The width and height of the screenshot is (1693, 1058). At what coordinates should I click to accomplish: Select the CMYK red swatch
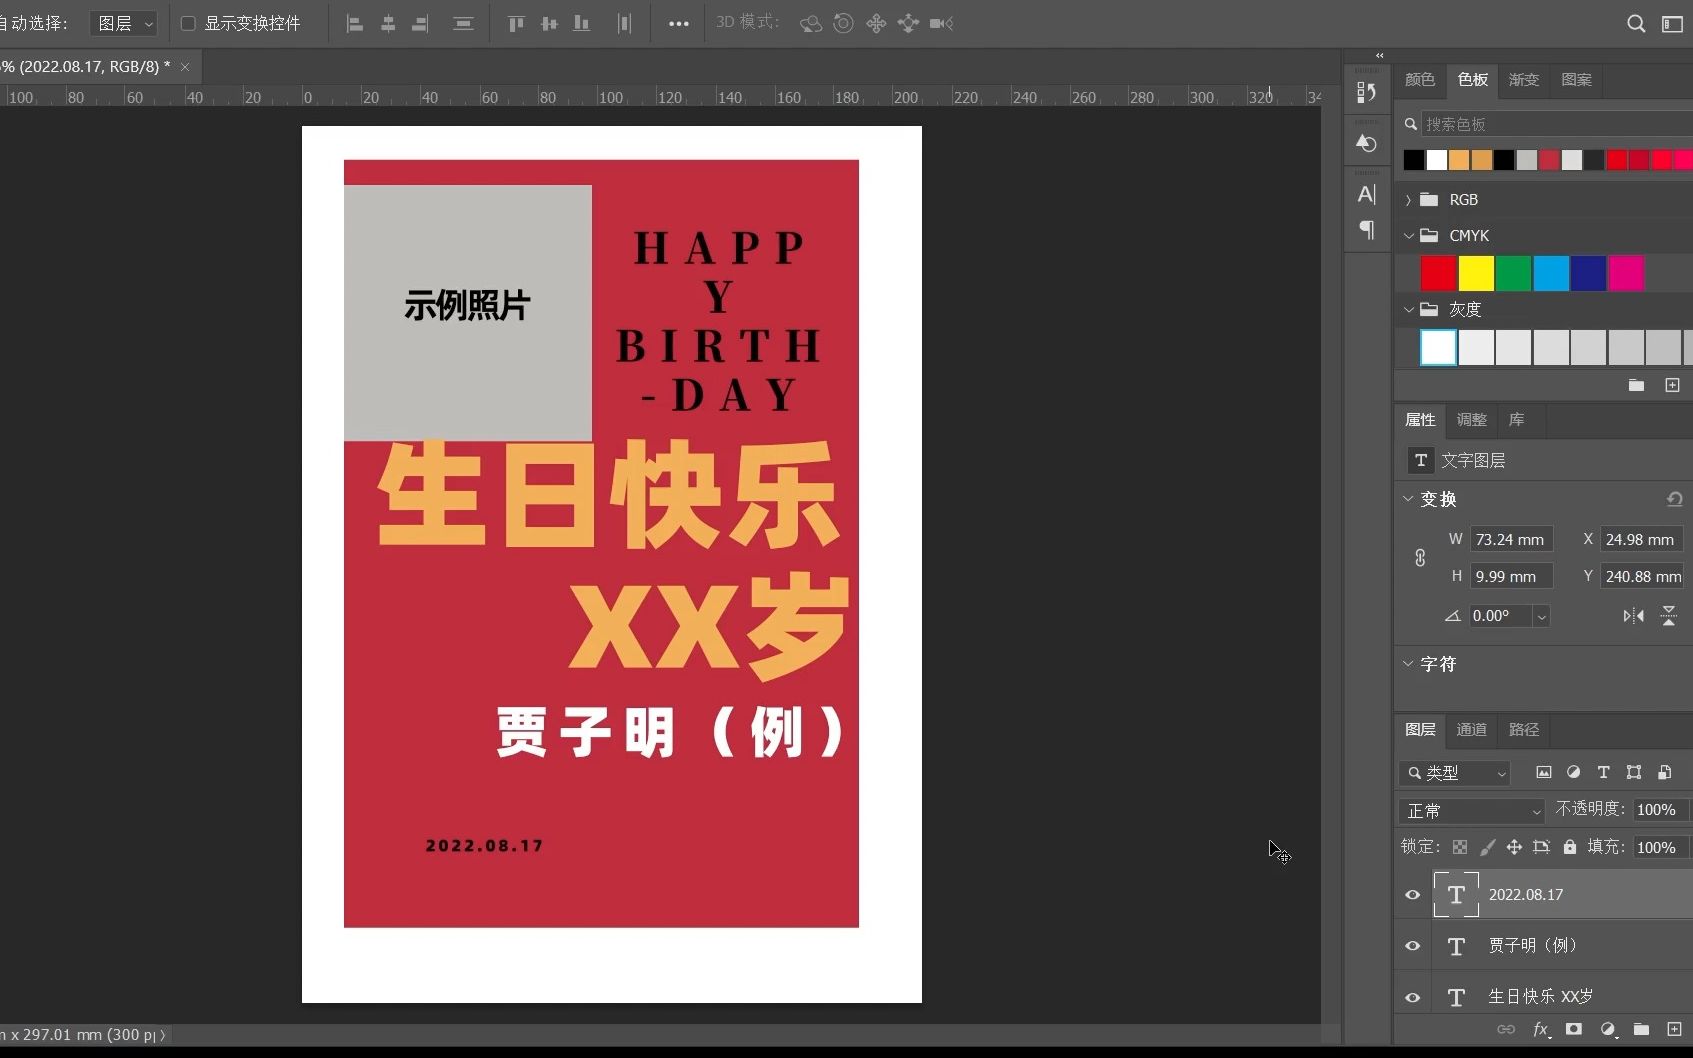pos(1438,273)
